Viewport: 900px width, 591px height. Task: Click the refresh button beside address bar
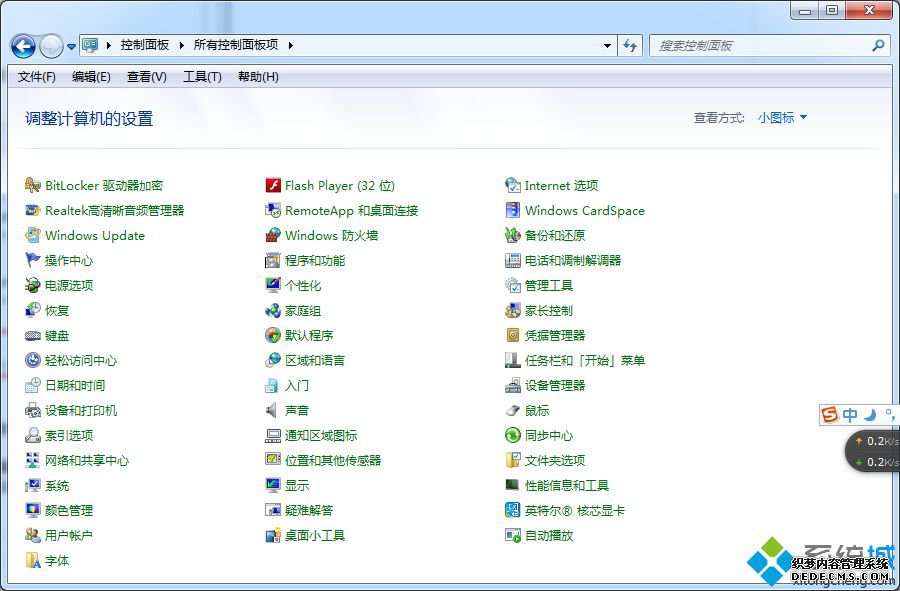(x=630, y=45)
